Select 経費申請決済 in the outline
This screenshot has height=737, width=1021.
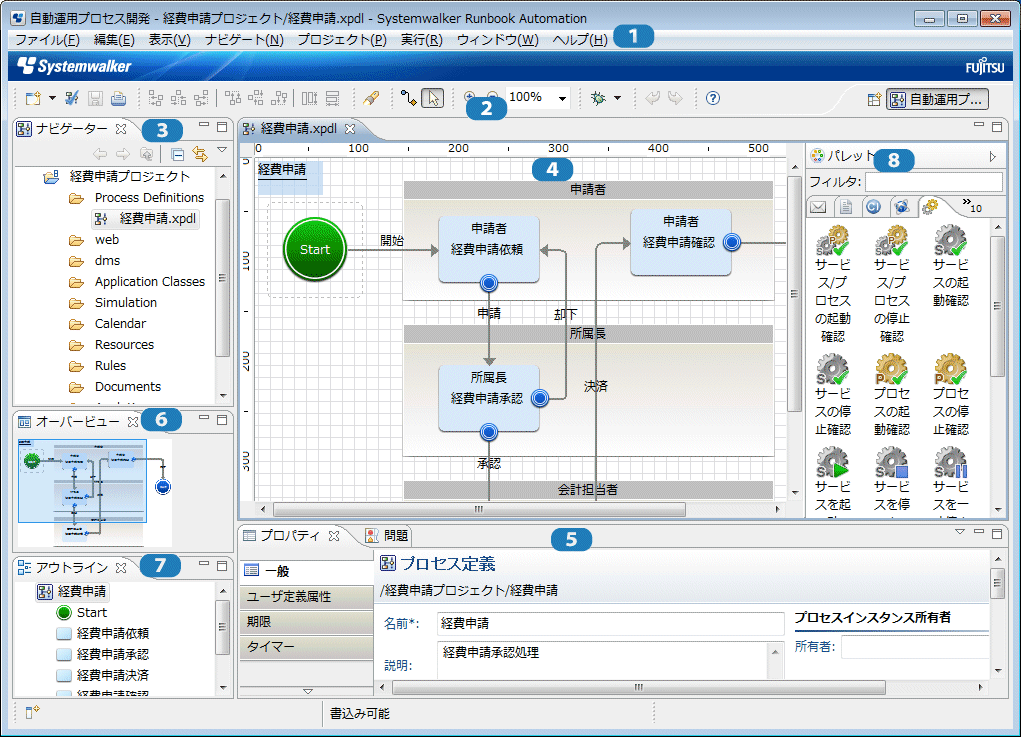pyautogui.click(x=103, y=675)
